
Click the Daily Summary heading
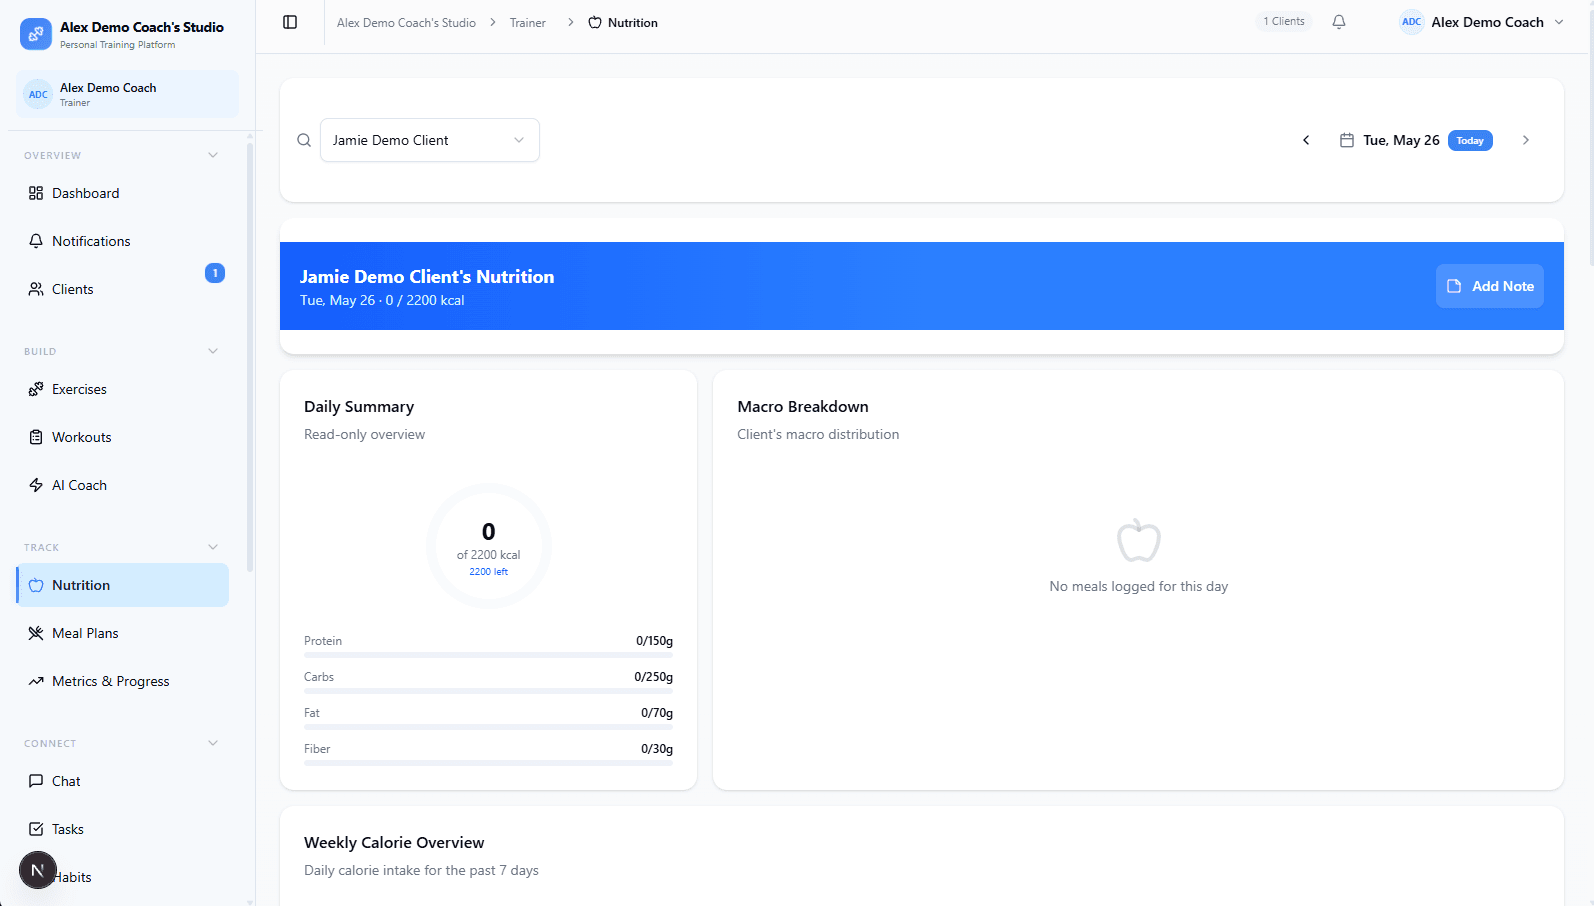point(359,407)
